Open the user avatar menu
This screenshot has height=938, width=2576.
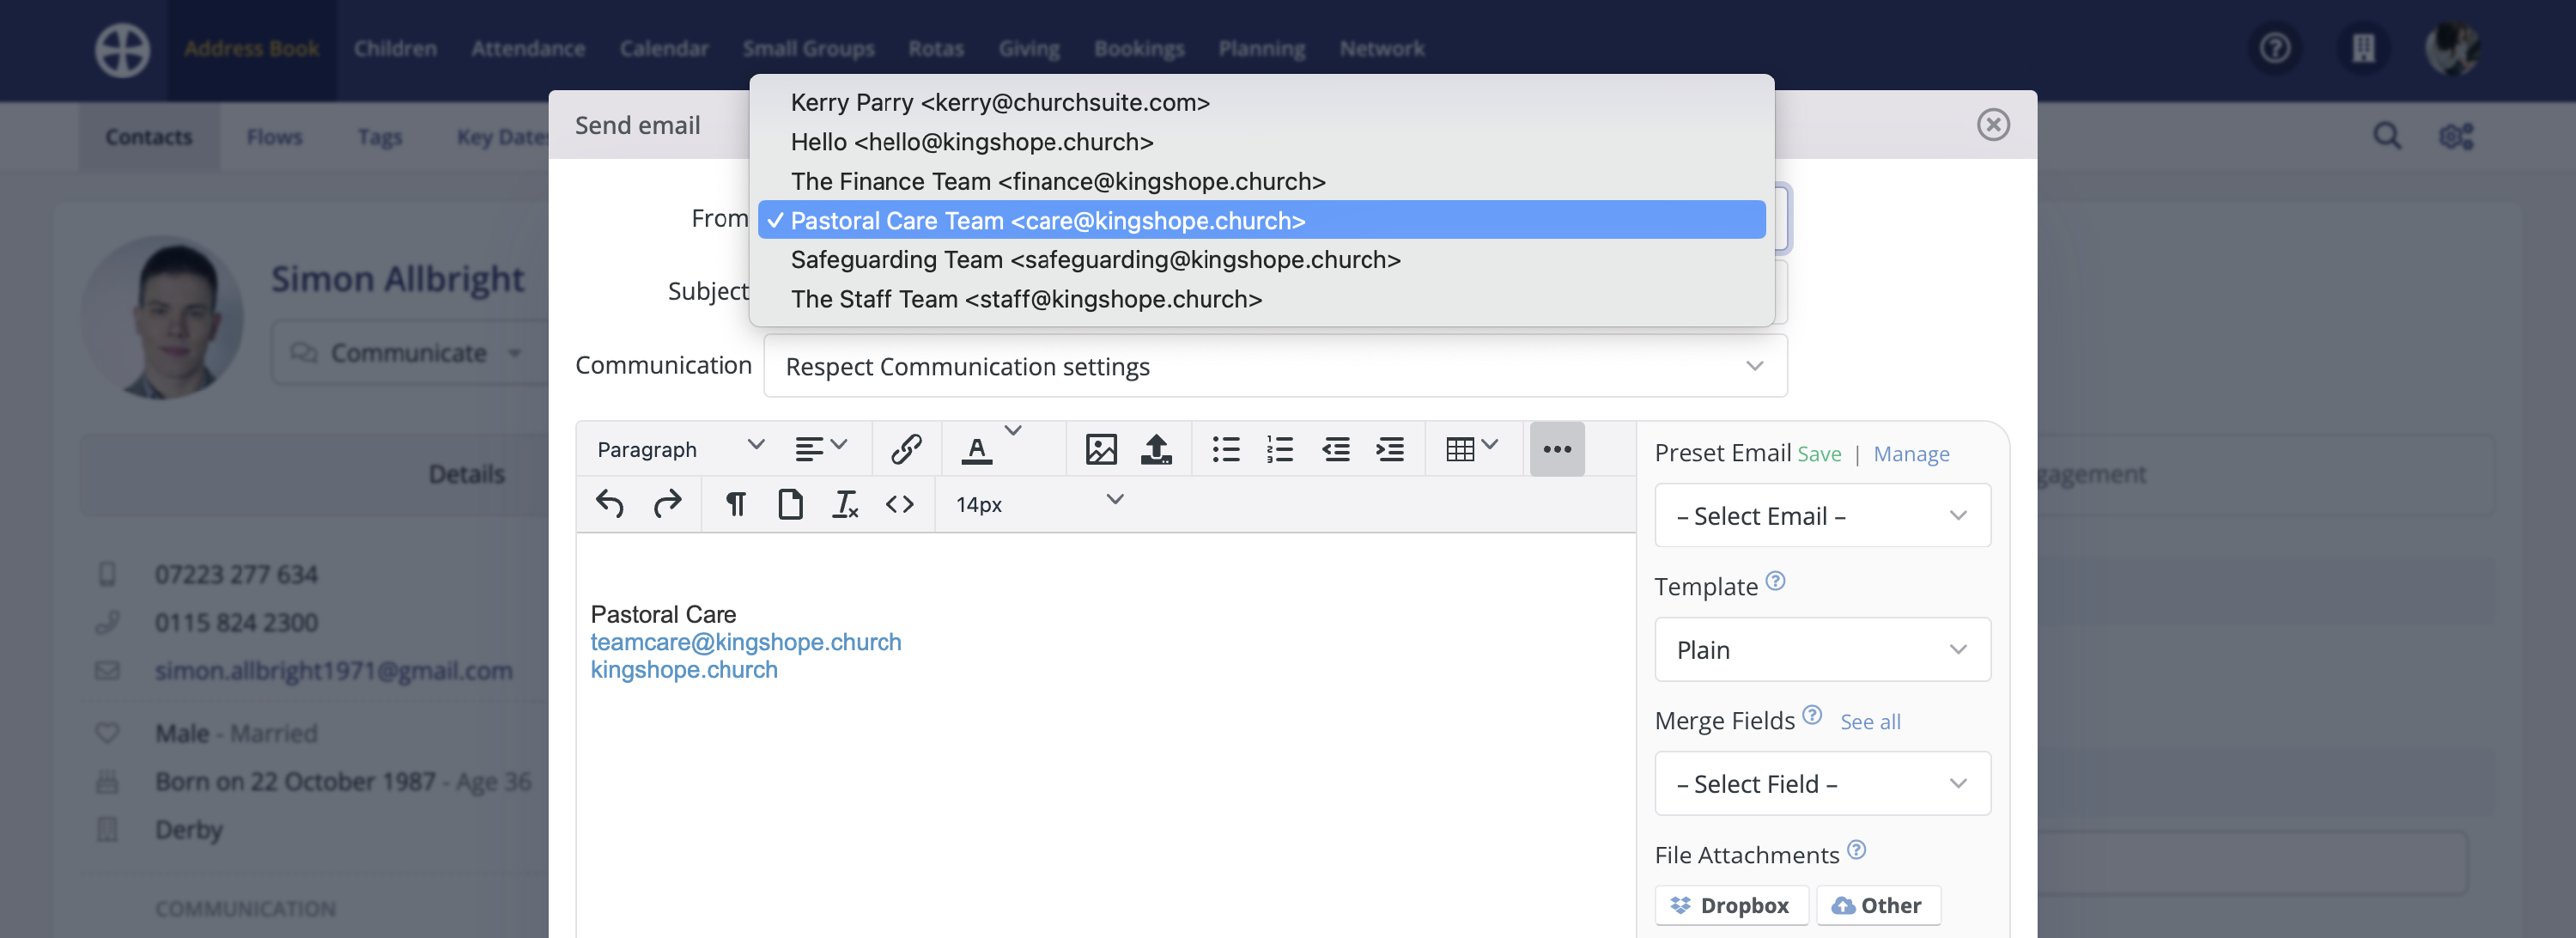click(2452, 48)
